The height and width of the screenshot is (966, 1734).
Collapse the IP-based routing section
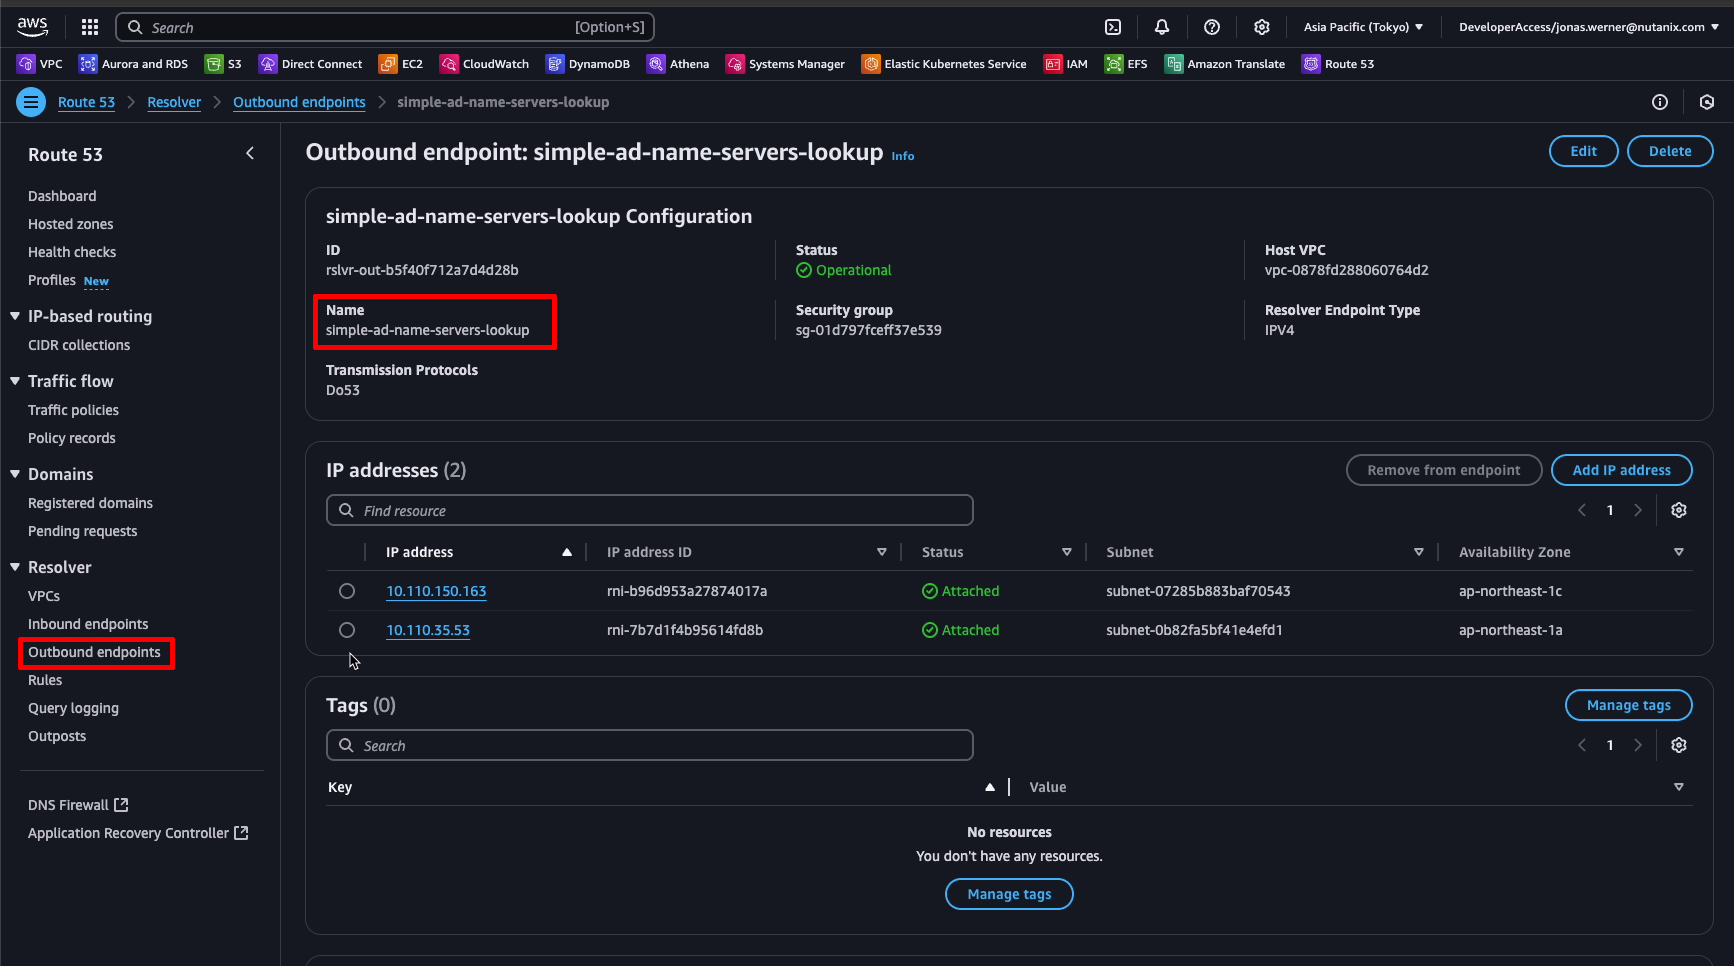(x=15, y=316)
